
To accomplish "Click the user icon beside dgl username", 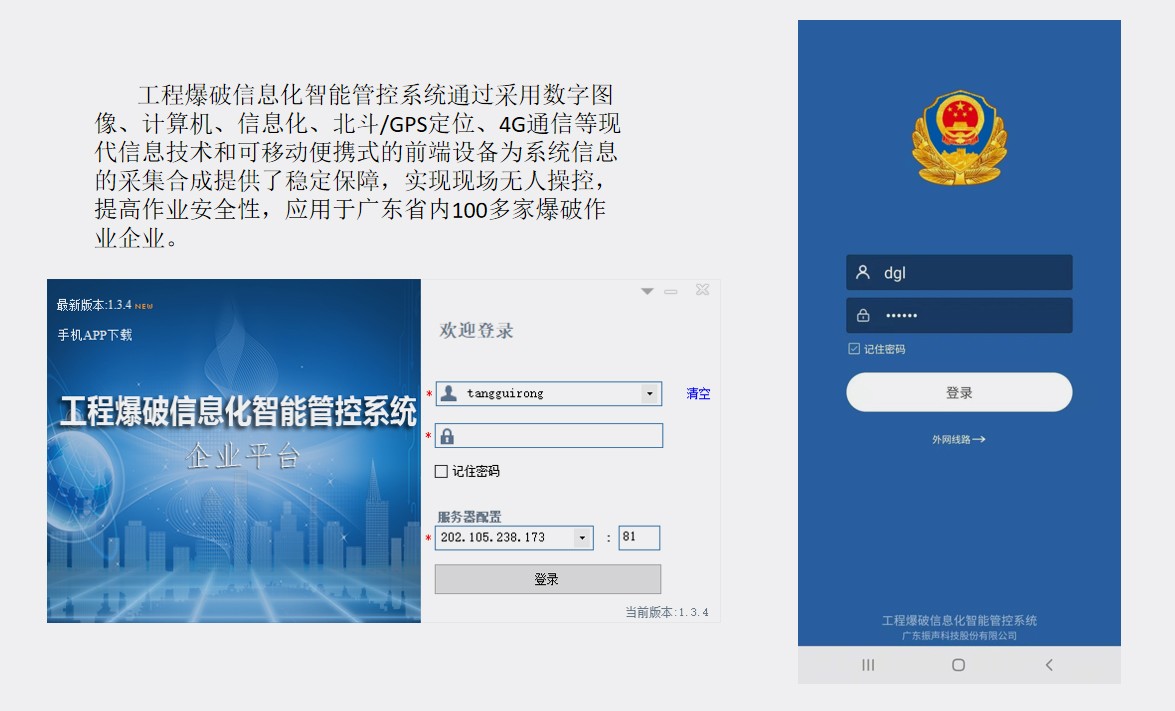I will click(863, 272).
